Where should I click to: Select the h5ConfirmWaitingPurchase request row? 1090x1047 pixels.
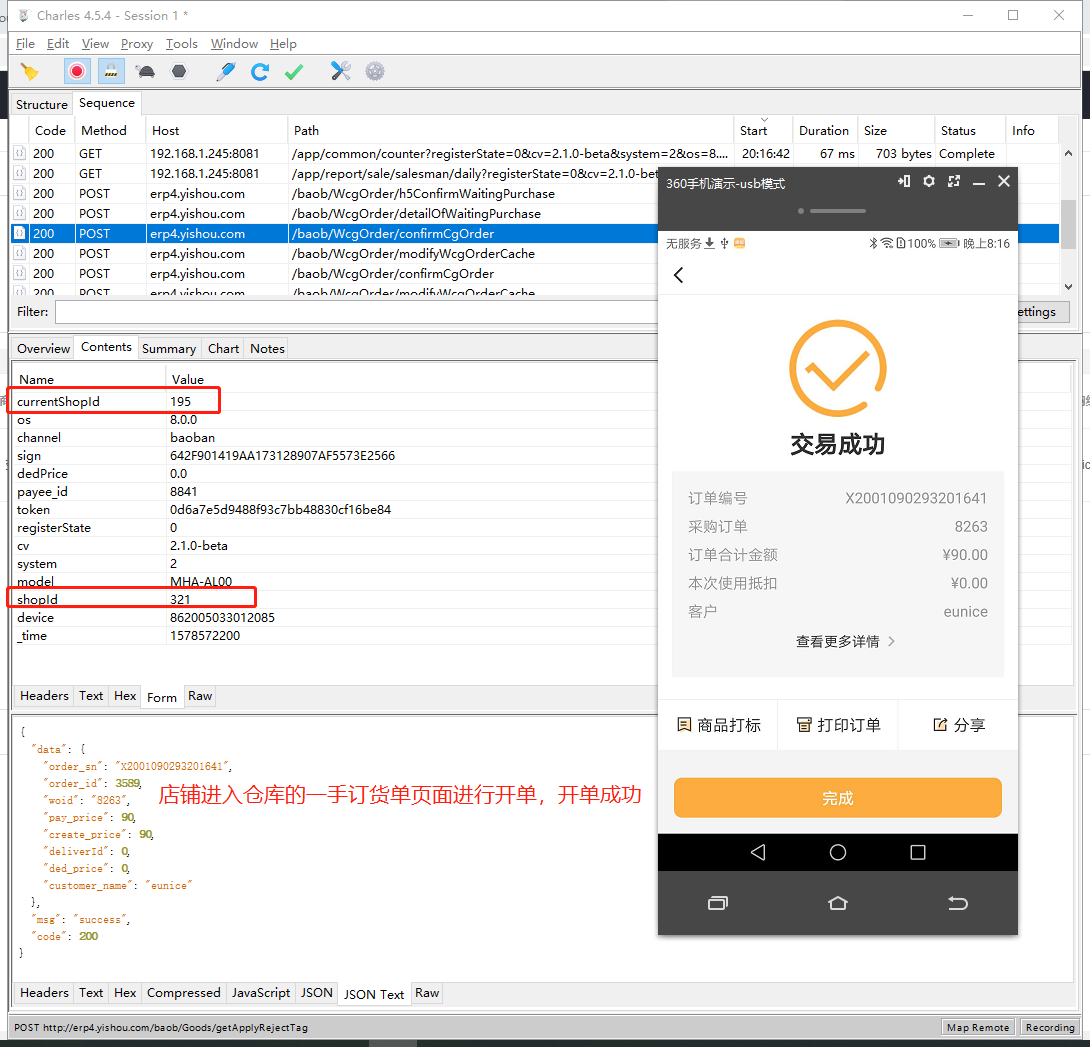pyautogui.click(x=334, y=194)
